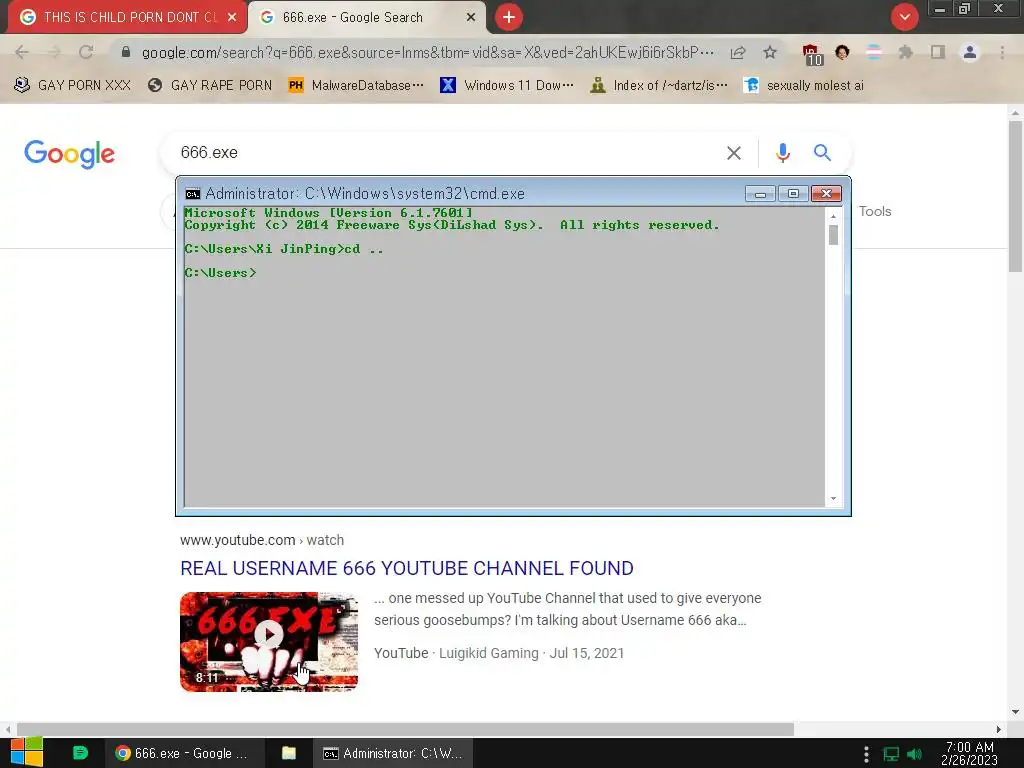Open the avatar face extension icon
Screen dimensions: 1024x768
pos(842,52)
